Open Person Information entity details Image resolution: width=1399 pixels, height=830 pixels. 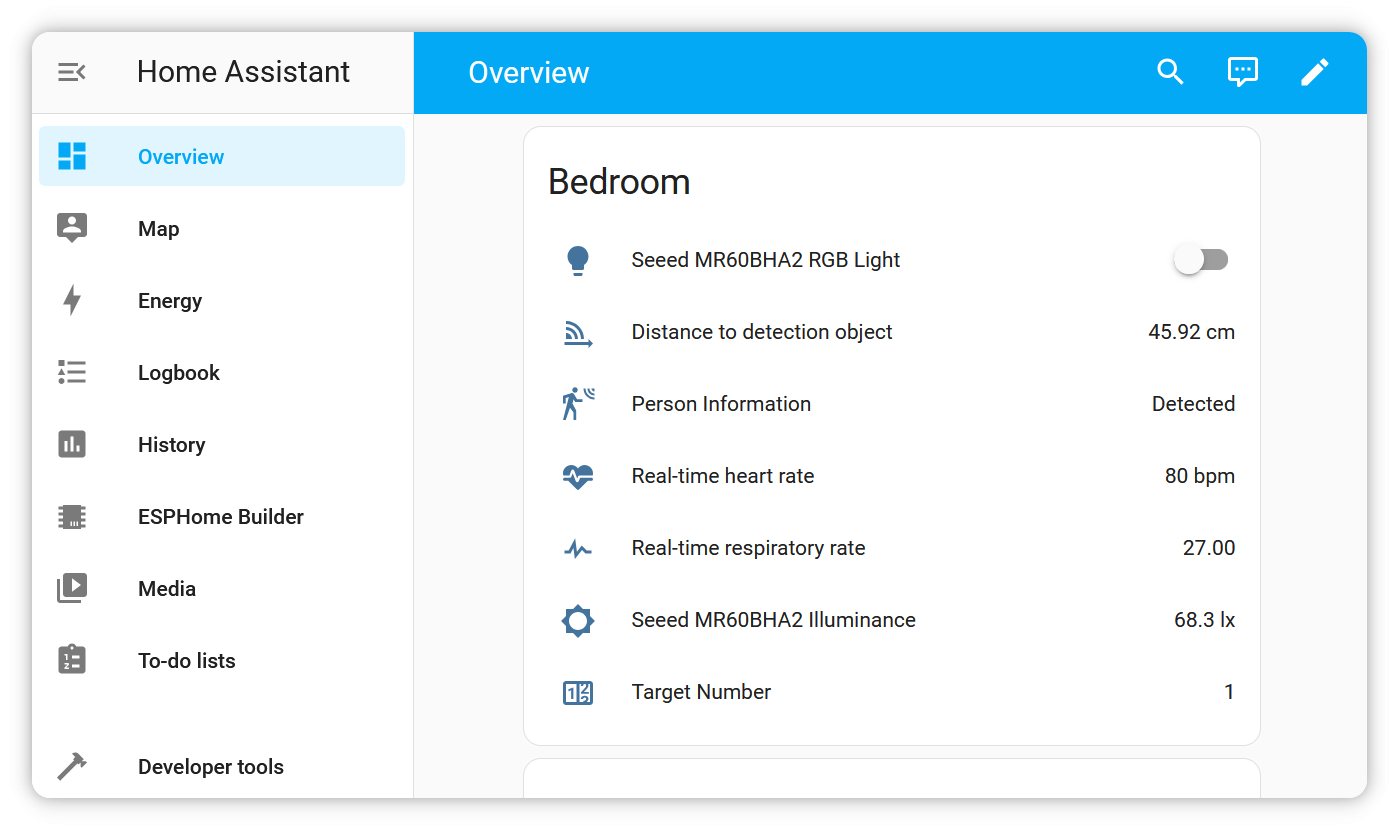(892, 404)
